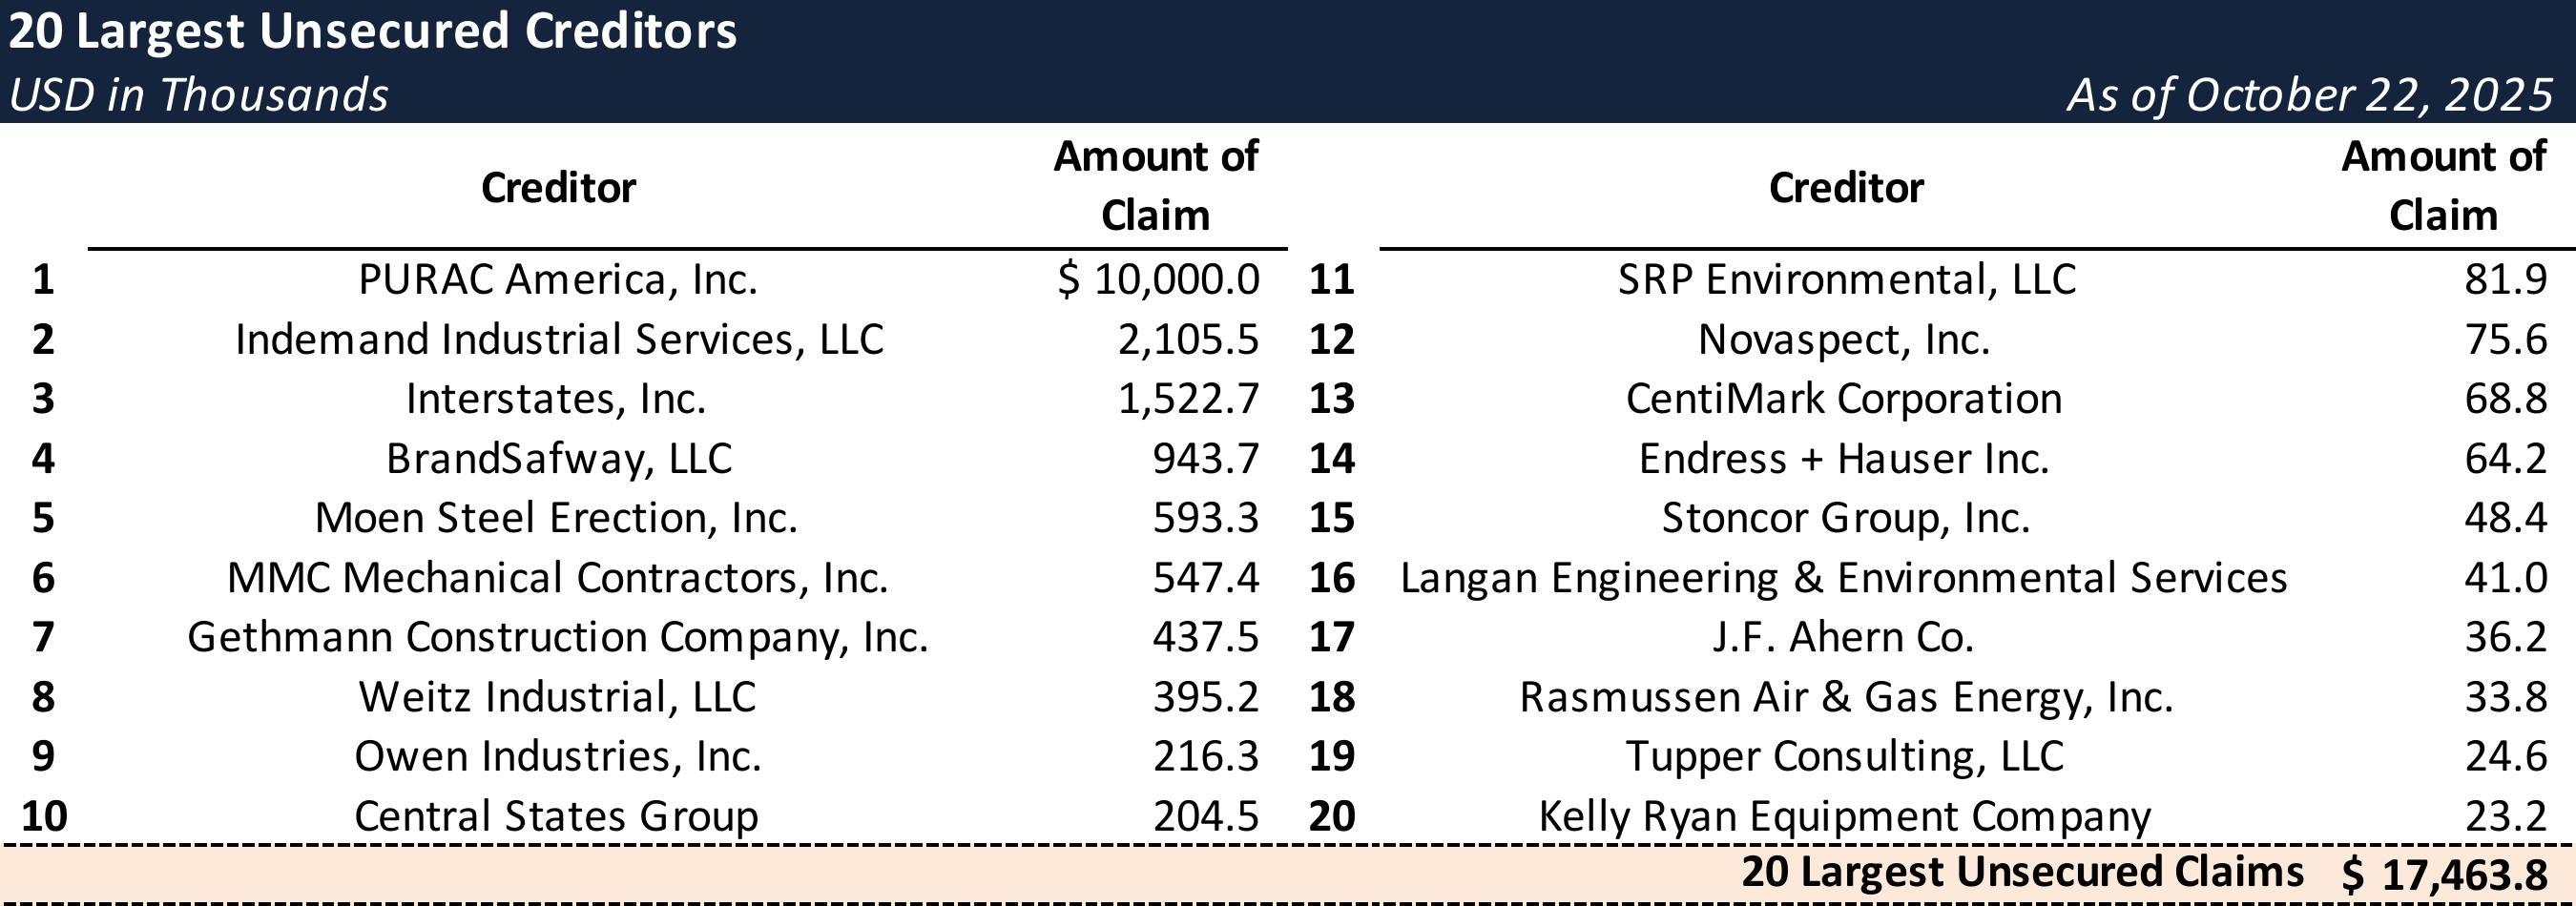Select Kelly Ryan Equipment Company
This screenshot has height=906, width=2576.
[x=1844, y=816]
